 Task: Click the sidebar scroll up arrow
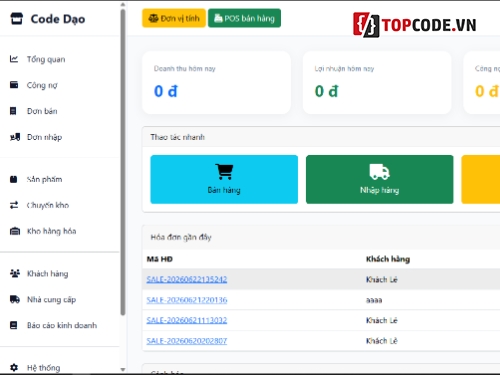click(x=123, y=5)
